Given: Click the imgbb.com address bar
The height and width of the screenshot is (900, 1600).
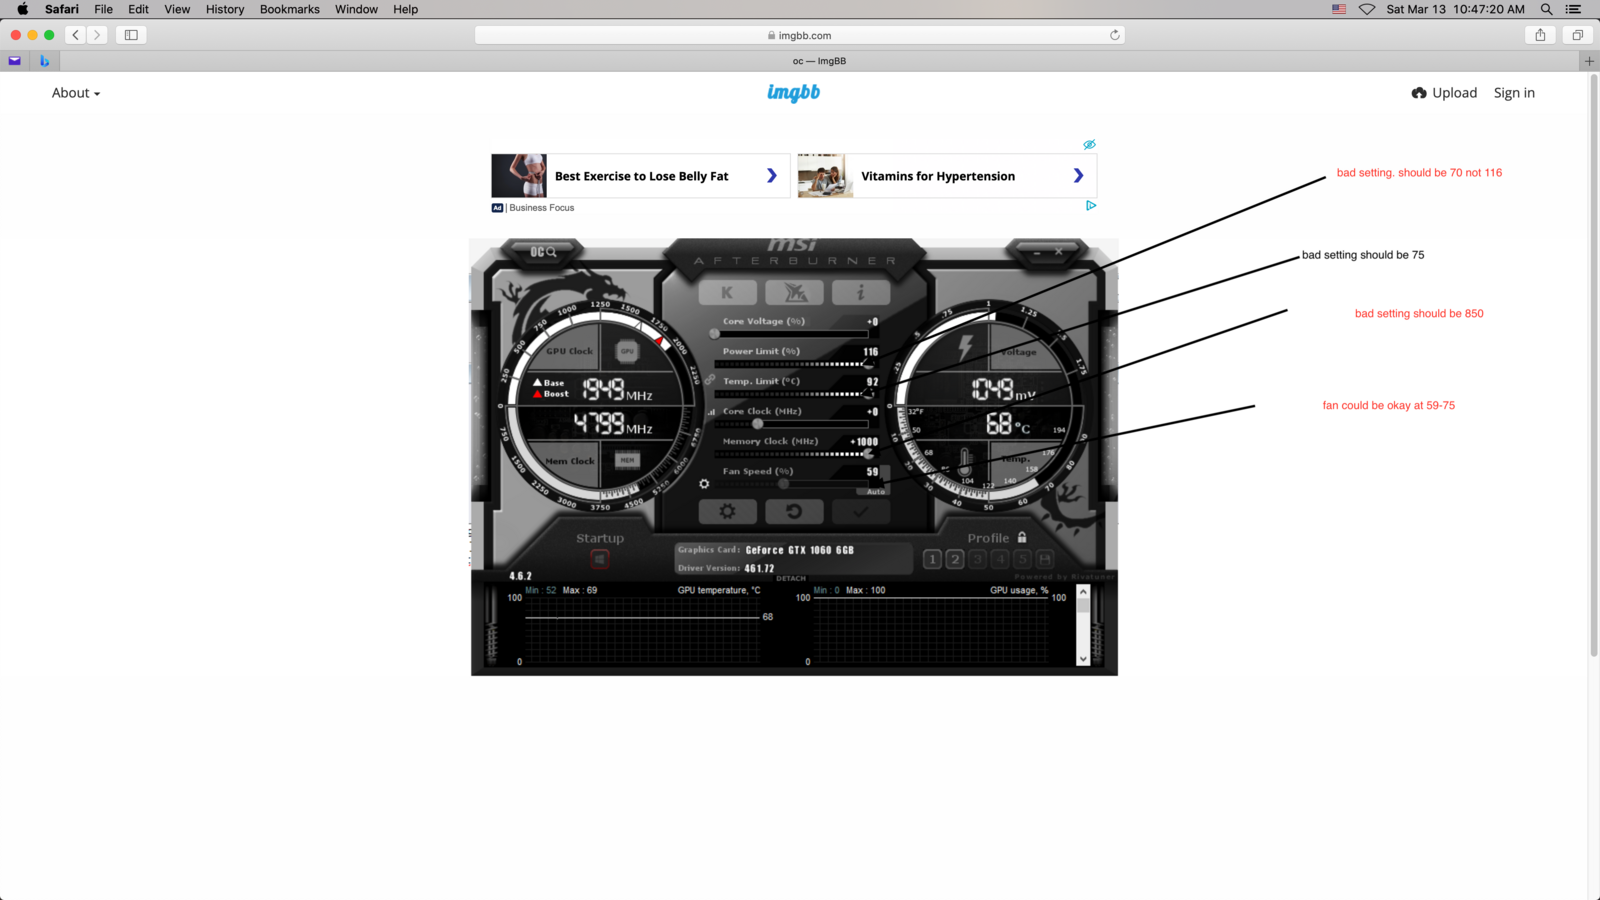Looking at the screenshot, I should (x=799, y=35).
